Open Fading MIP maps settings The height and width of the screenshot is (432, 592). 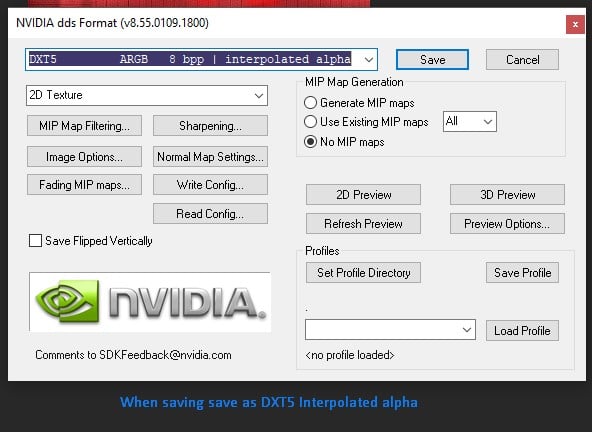[x=84, y=185]
